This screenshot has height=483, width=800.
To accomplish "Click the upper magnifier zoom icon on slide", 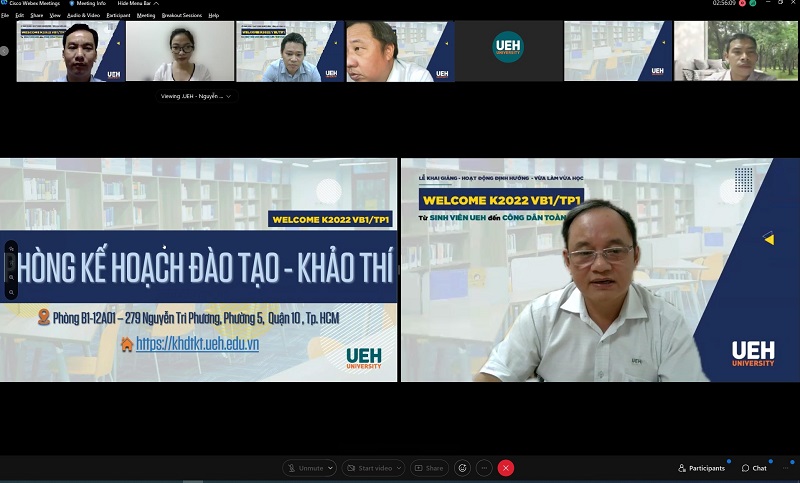I will point(11,277).
